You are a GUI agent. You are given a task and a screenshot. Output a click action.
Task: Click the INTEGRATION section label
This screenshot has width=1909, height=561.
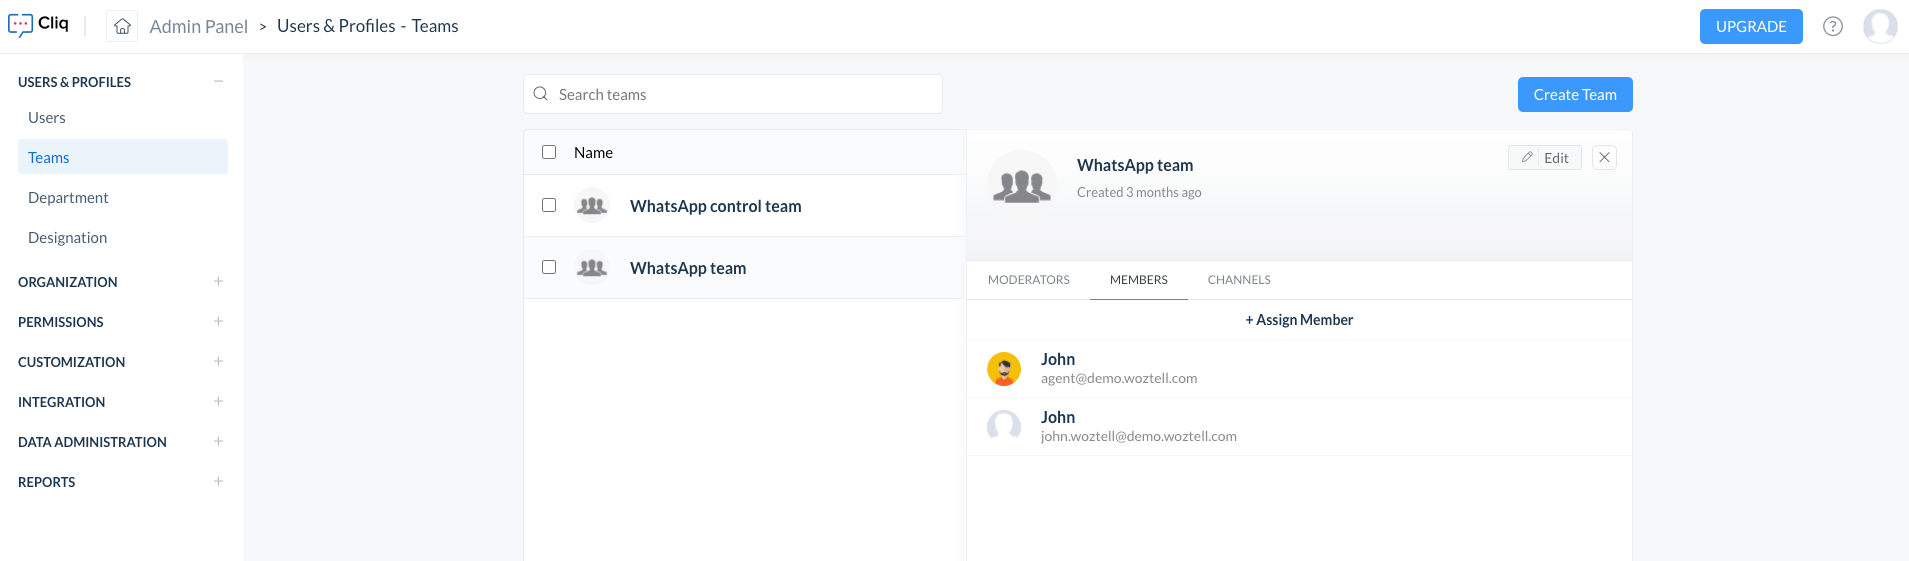pos(62,402)
